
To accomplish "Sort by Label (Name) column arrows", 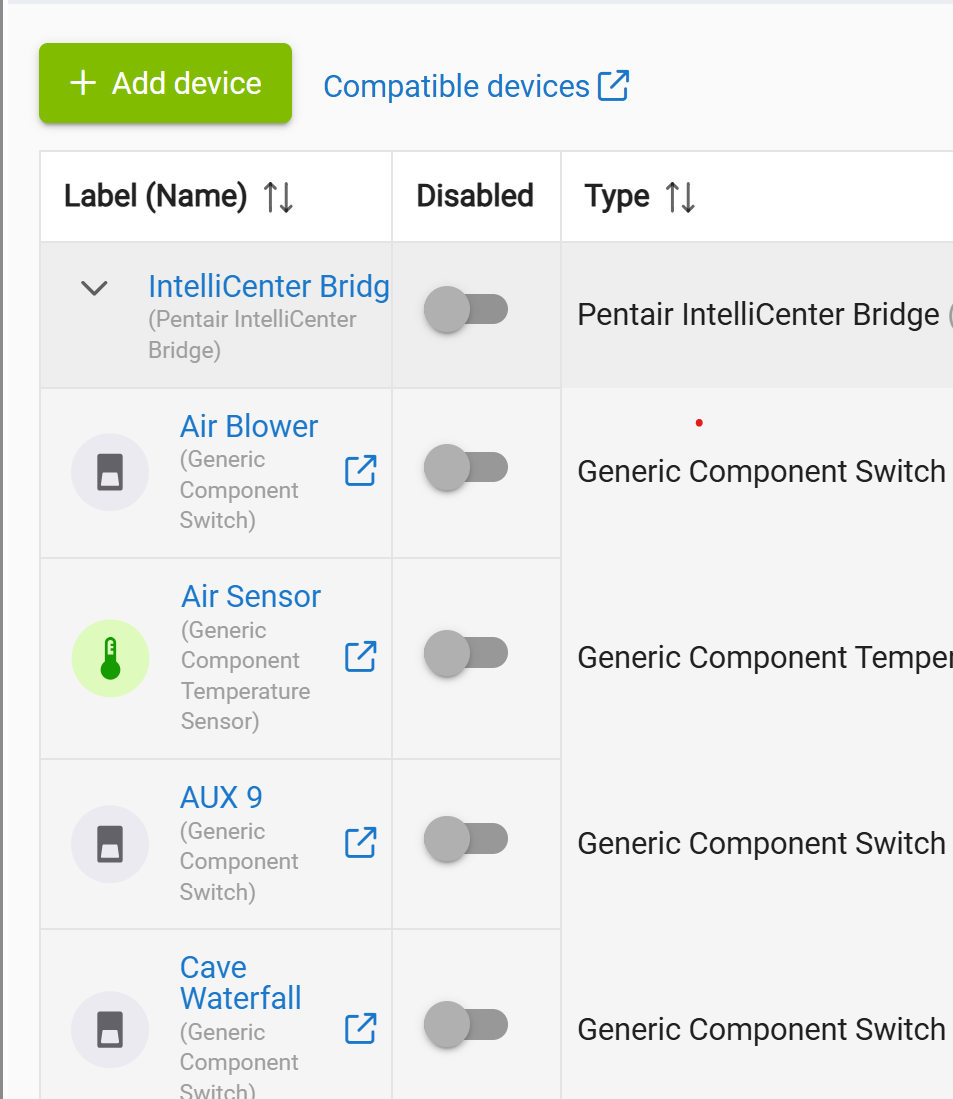I will point(278,197).
